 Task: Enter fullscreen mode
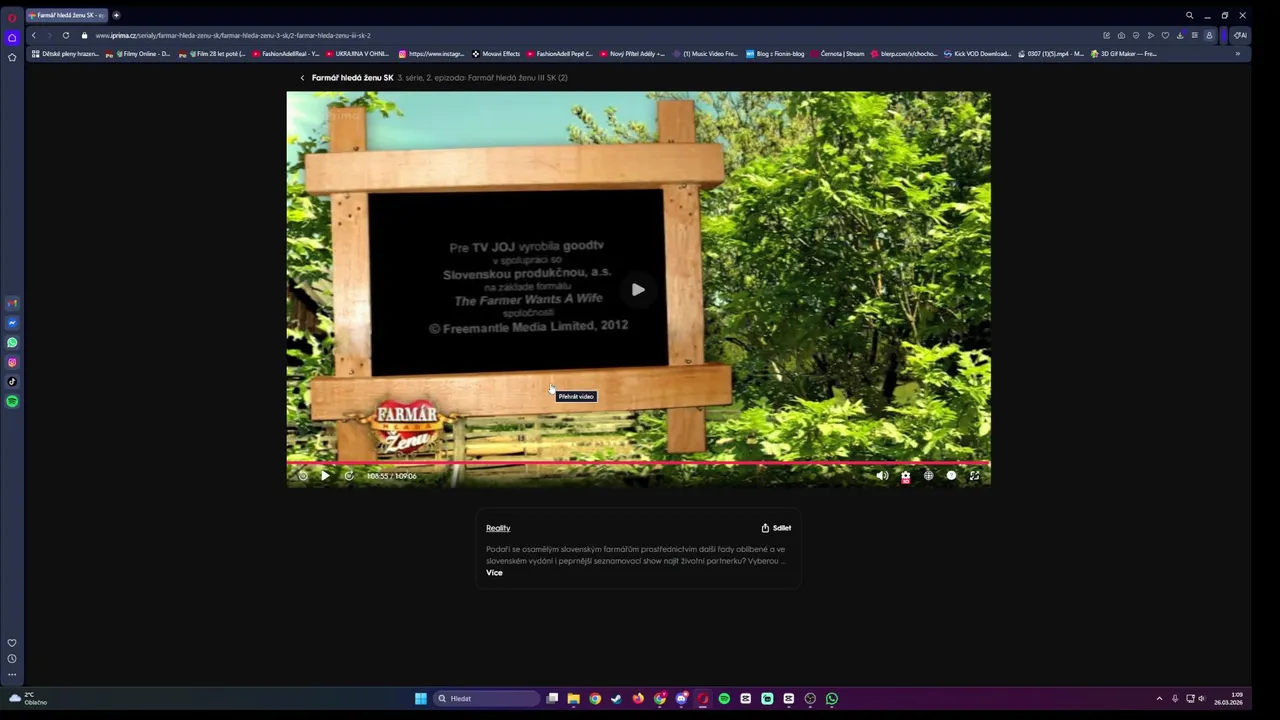[x=974, y=476]
